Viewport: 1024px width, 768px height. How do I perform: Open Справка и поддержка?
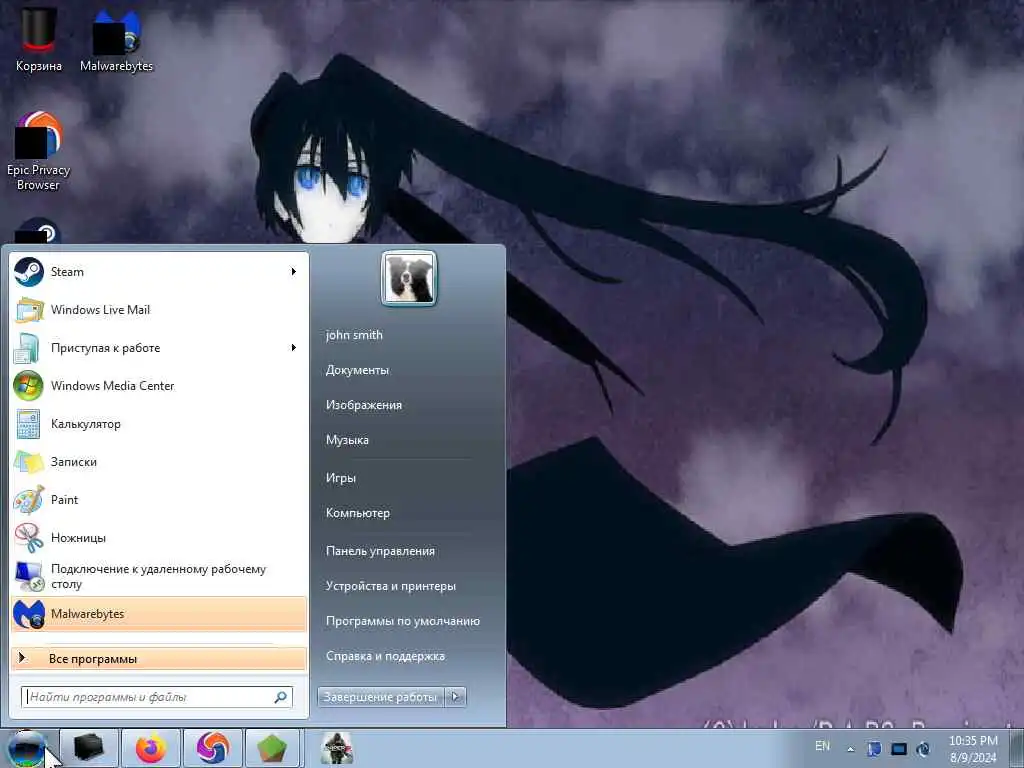point(385,656)
